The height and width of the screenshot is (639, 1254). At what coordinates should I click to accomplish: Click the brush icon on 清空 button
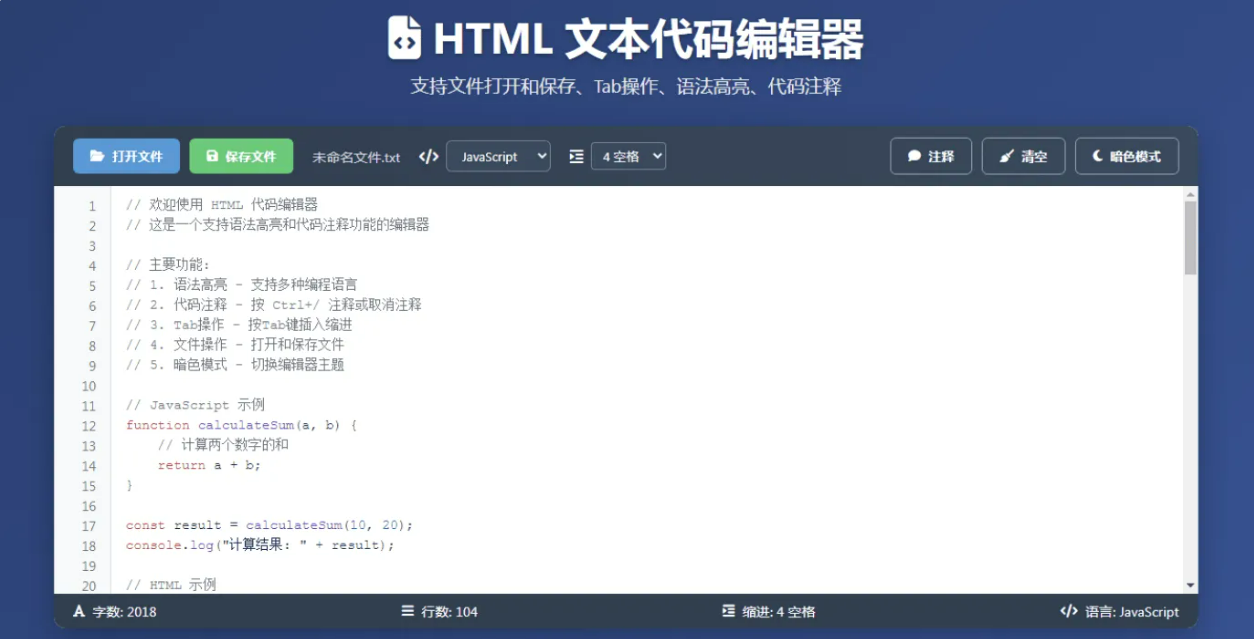[x=1007, y=156]
